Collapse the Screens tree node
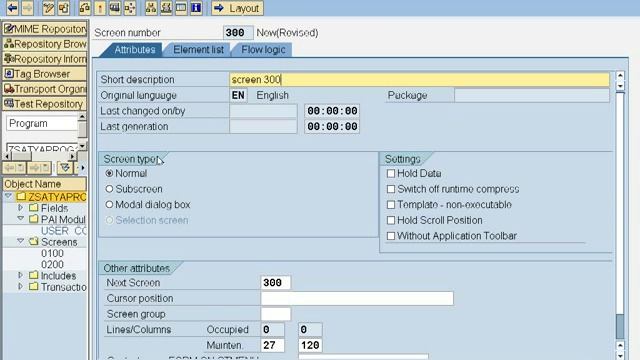 (x=20, y=241)
